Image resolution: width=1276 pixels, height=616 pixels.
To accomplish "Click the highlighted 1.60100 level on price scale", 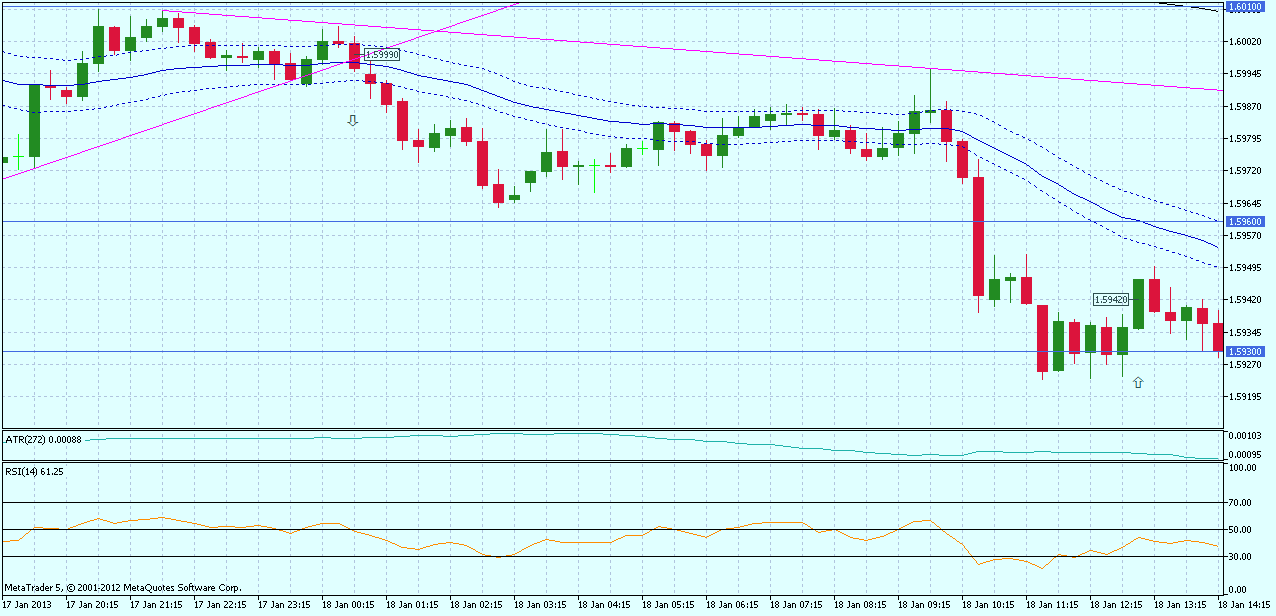I will pyautogui.click(x=1244, y=8).
